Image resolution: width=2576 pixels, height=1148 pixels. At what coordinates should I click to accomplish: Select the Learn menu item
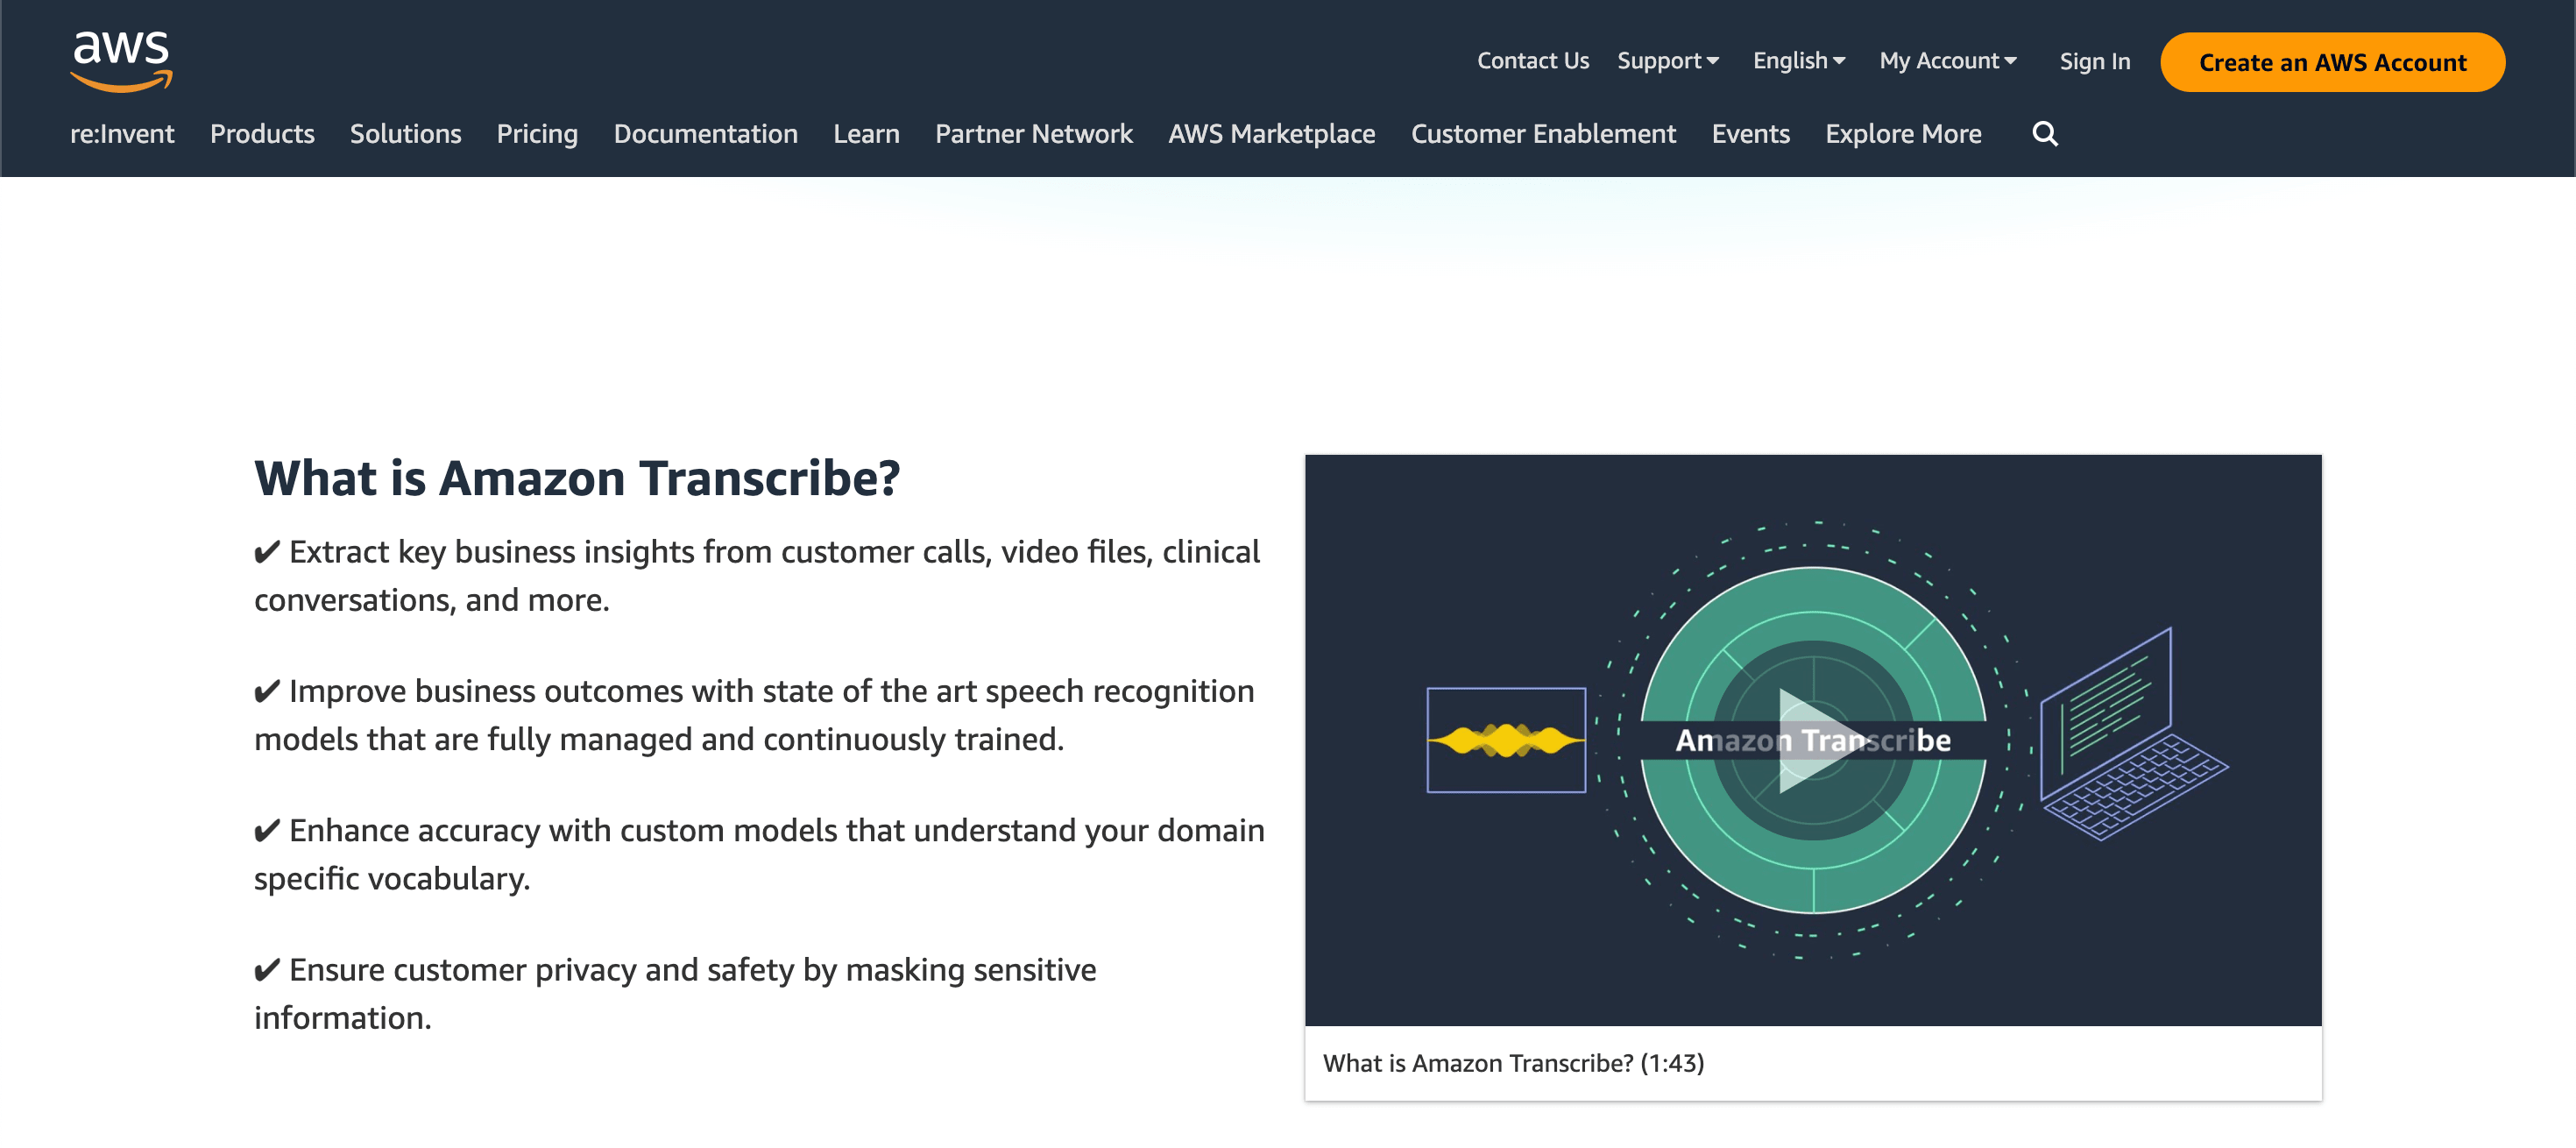(x=866, y=133)
